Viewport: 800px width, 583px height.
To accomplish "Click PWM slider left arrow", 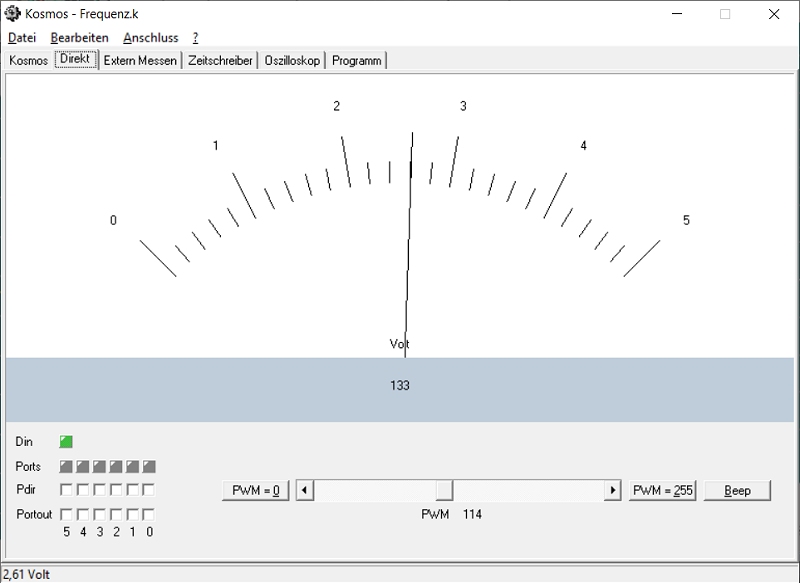I will point(304,490).
